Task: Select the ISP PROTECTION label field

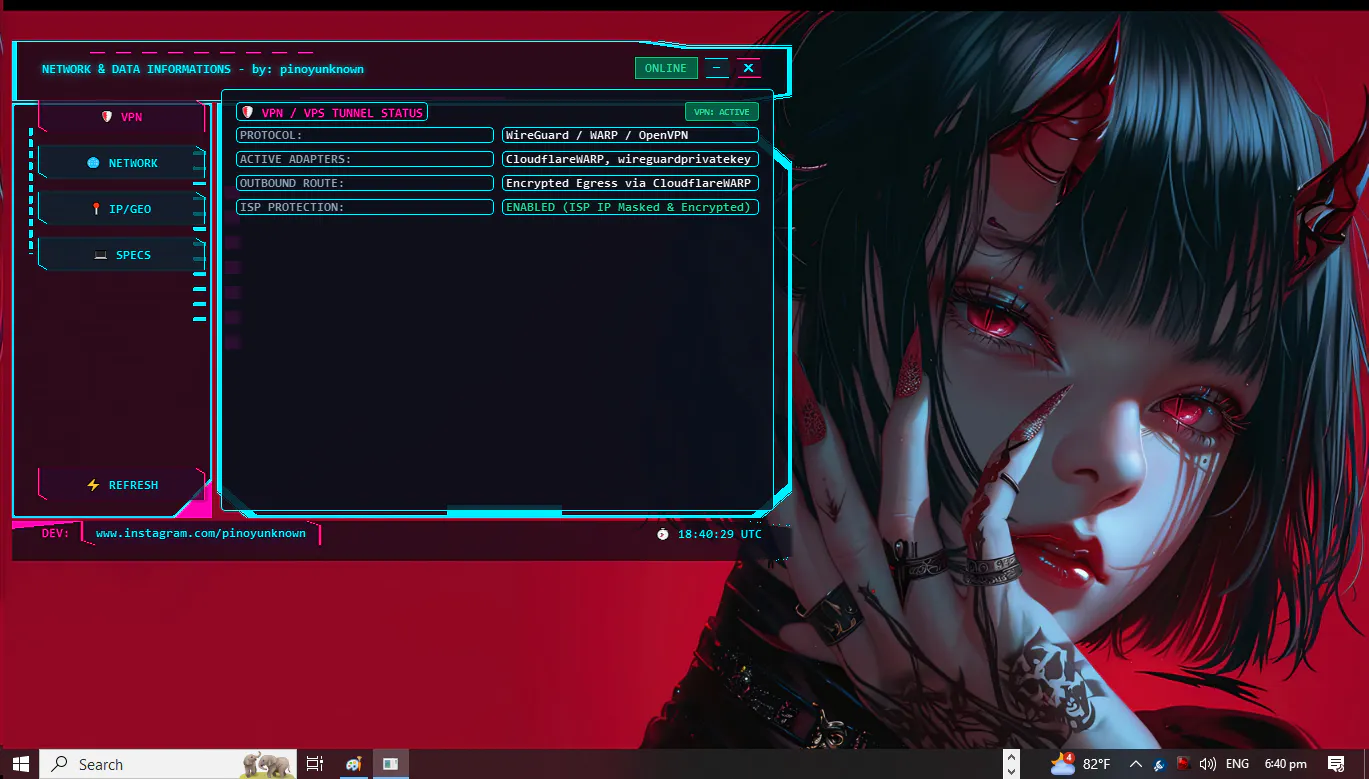Action: (365, 207)
